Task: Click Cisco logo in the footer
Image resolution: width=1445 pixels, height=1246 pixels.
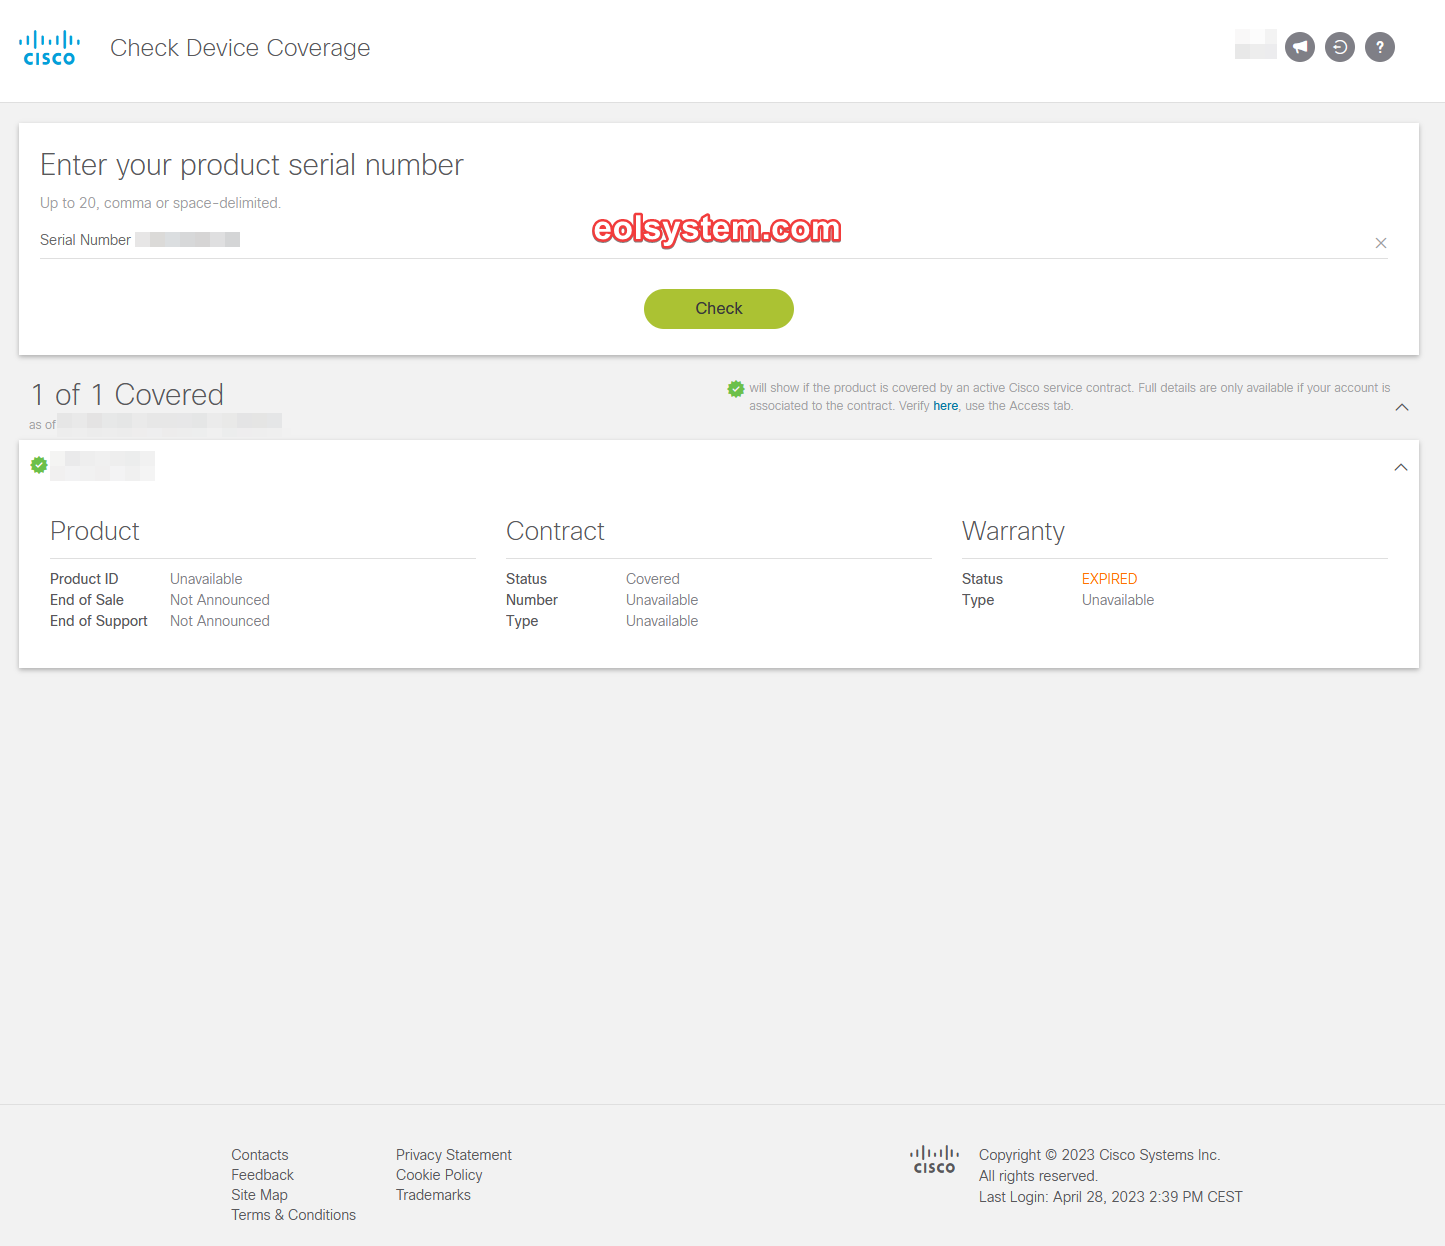Action: click(x=934, y=1160)
